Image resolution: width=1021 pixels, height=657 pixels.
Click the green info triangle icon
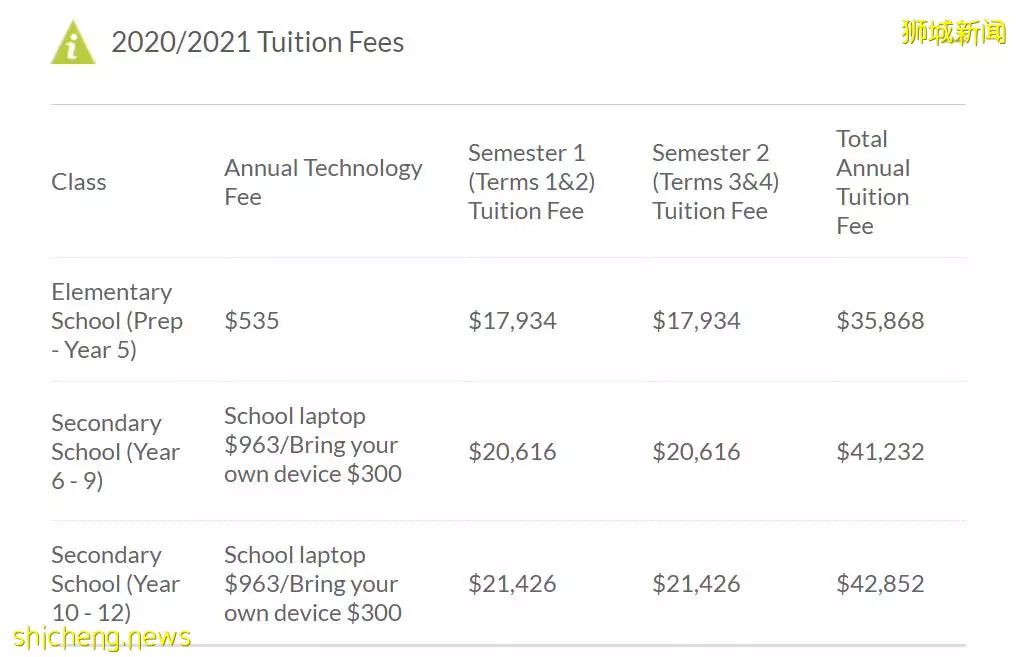pyautogui.click(x=73, y=42)
